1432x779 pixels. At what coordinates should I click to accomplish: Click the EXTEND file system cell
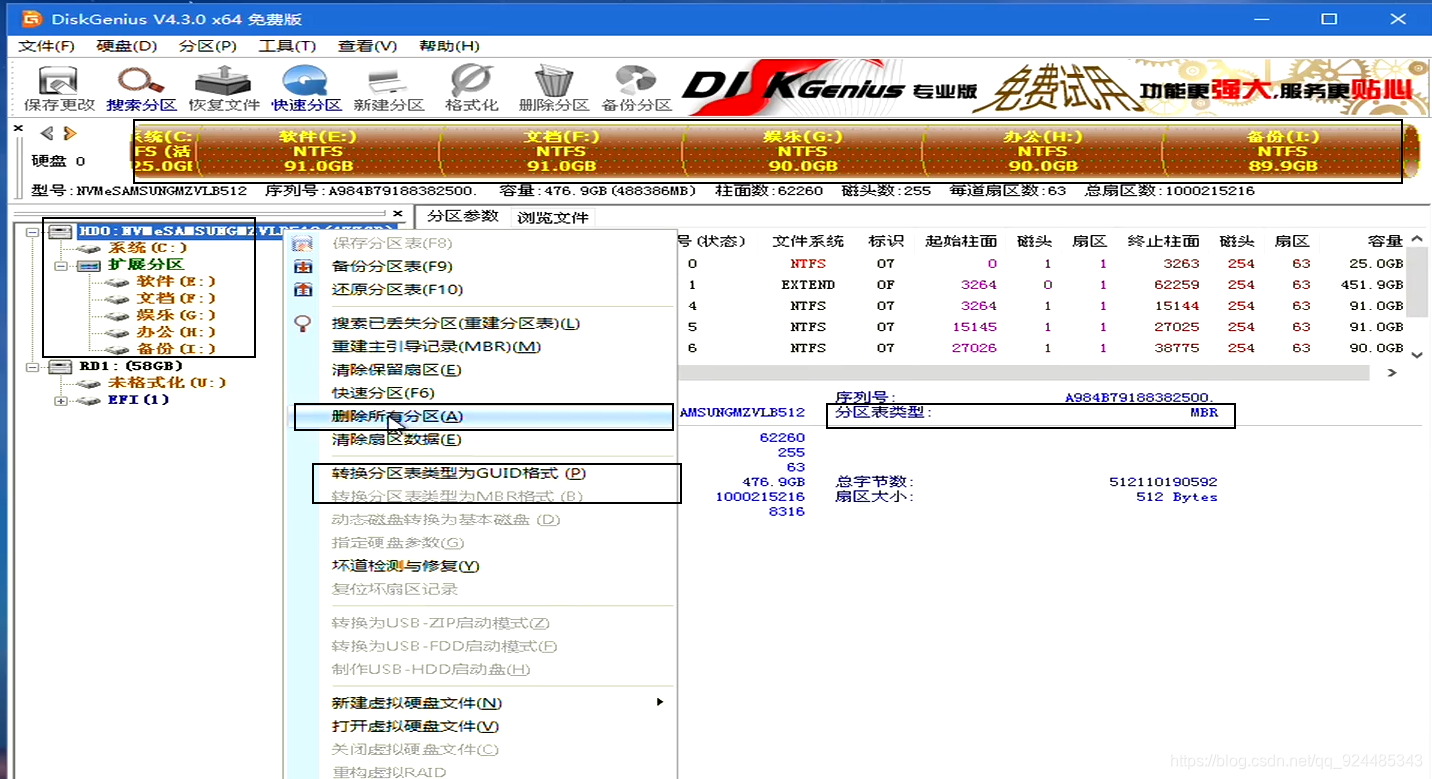click(808, 285)
